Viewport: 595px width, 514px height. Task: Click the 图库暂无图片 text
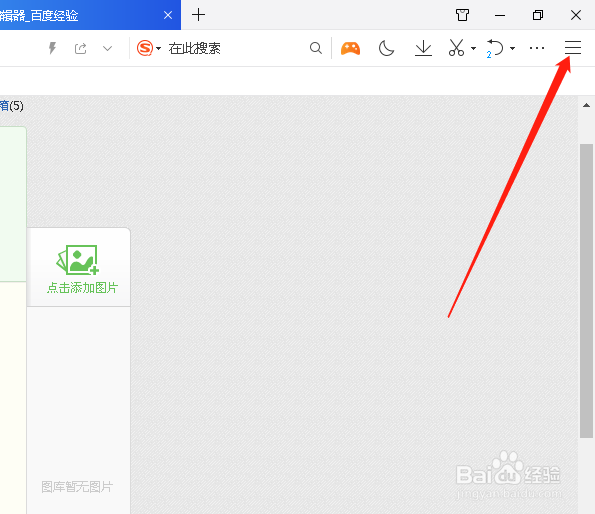click(77, 487)
